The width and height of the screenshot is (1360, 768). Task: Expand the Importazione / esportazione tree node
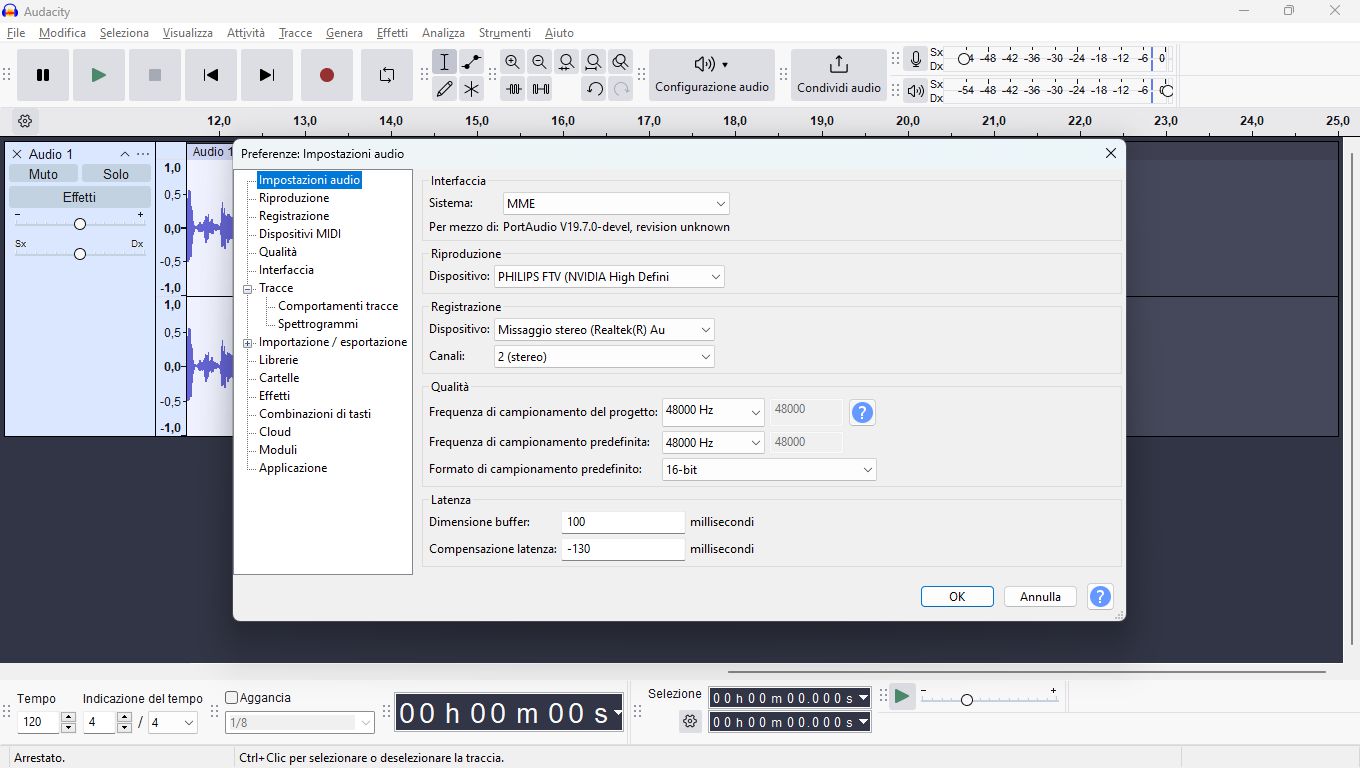(248, 343)
